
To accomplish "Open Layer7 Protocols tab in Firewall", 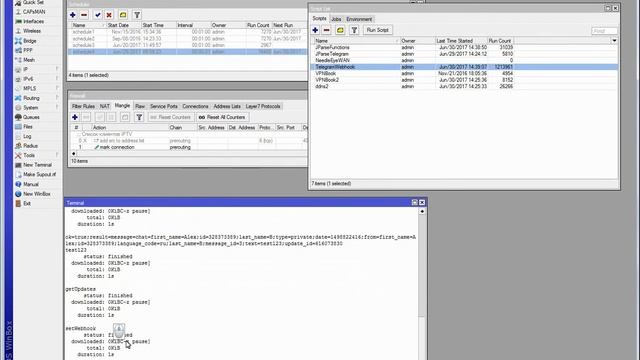I will click(x=263, y=106).
